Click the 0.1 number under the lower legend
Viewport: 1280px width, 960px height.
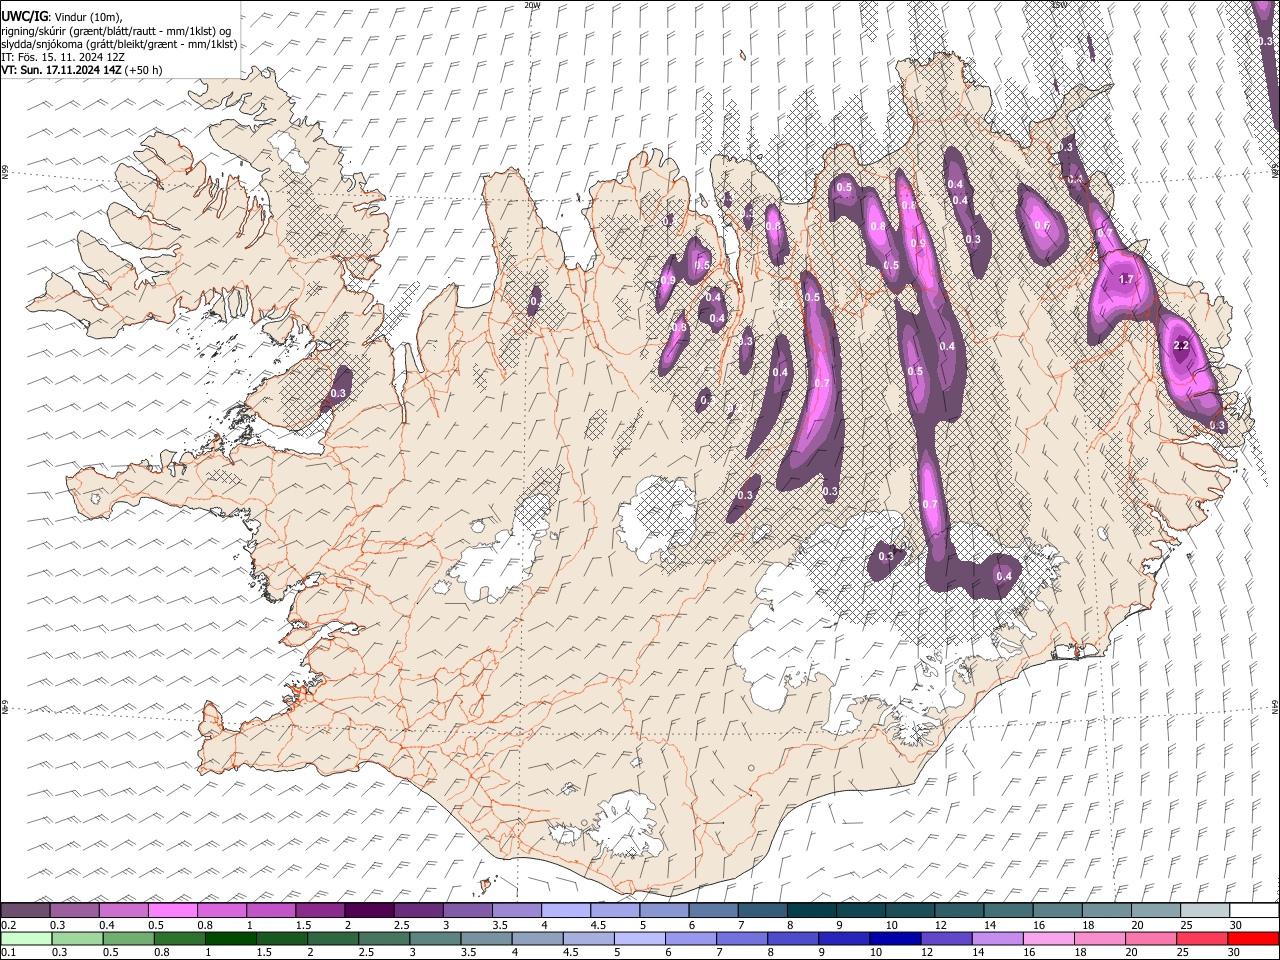(x=8, y=952)
